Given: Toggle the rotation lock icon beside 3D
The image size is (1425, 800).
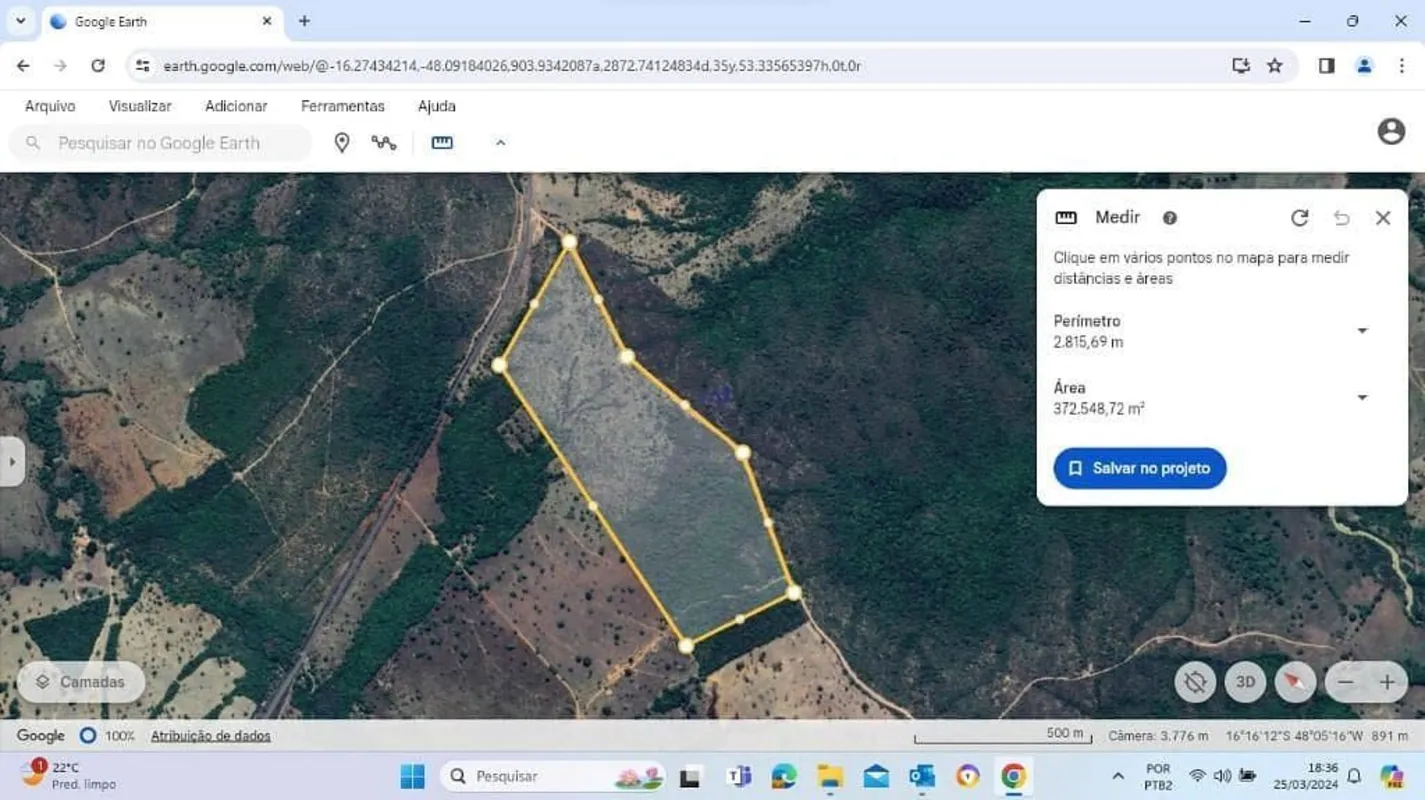Looking at the screenshot, I should click(x=1195, y=682).
